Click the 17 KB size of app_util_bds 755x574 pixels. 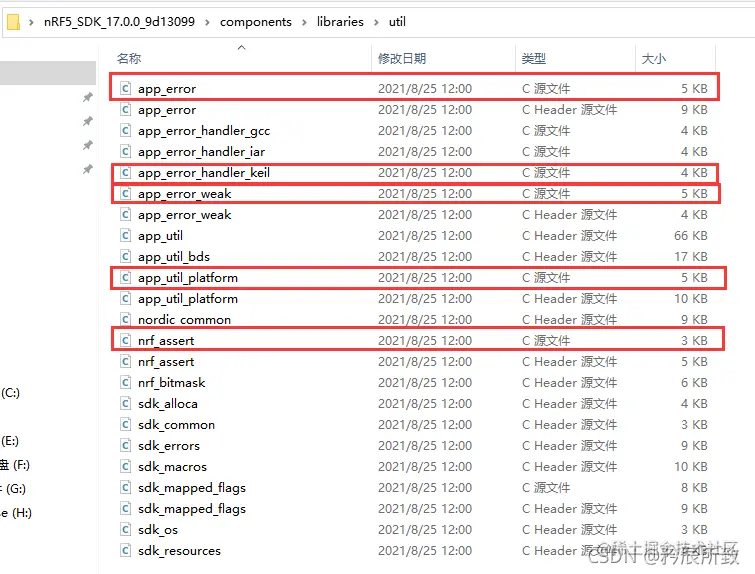[x=691, y=257]
